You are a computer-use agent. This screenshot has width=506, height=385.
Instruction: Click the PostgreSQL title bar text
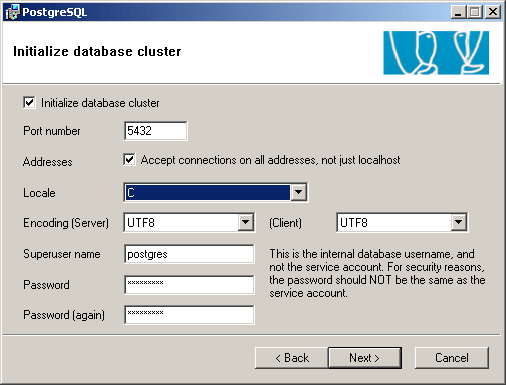point(55,12)
